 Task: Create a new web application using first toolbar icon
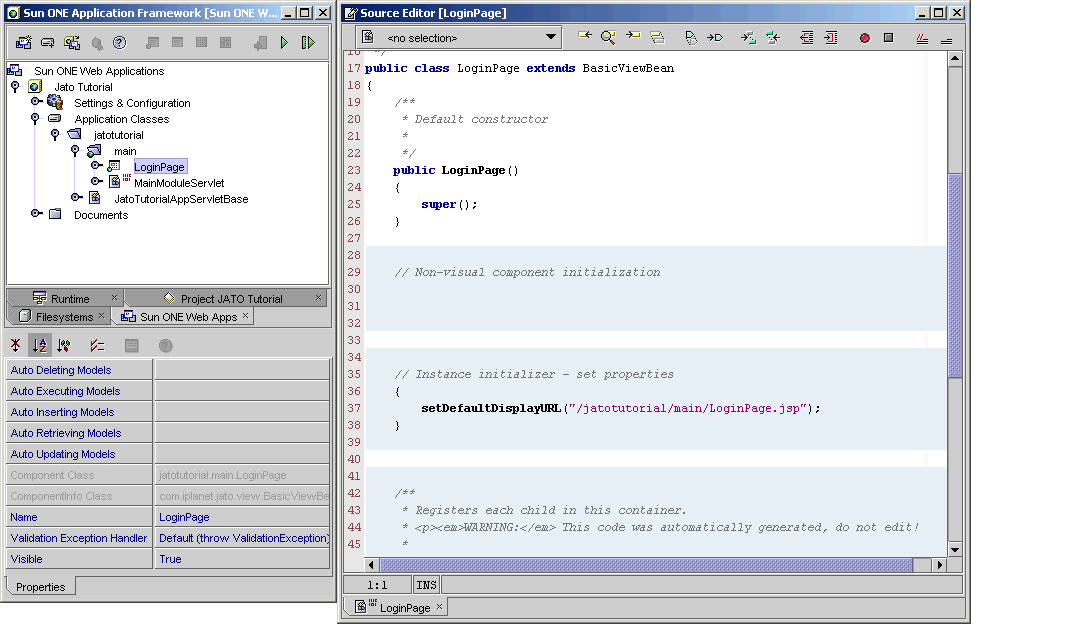(x=23, y=42)
